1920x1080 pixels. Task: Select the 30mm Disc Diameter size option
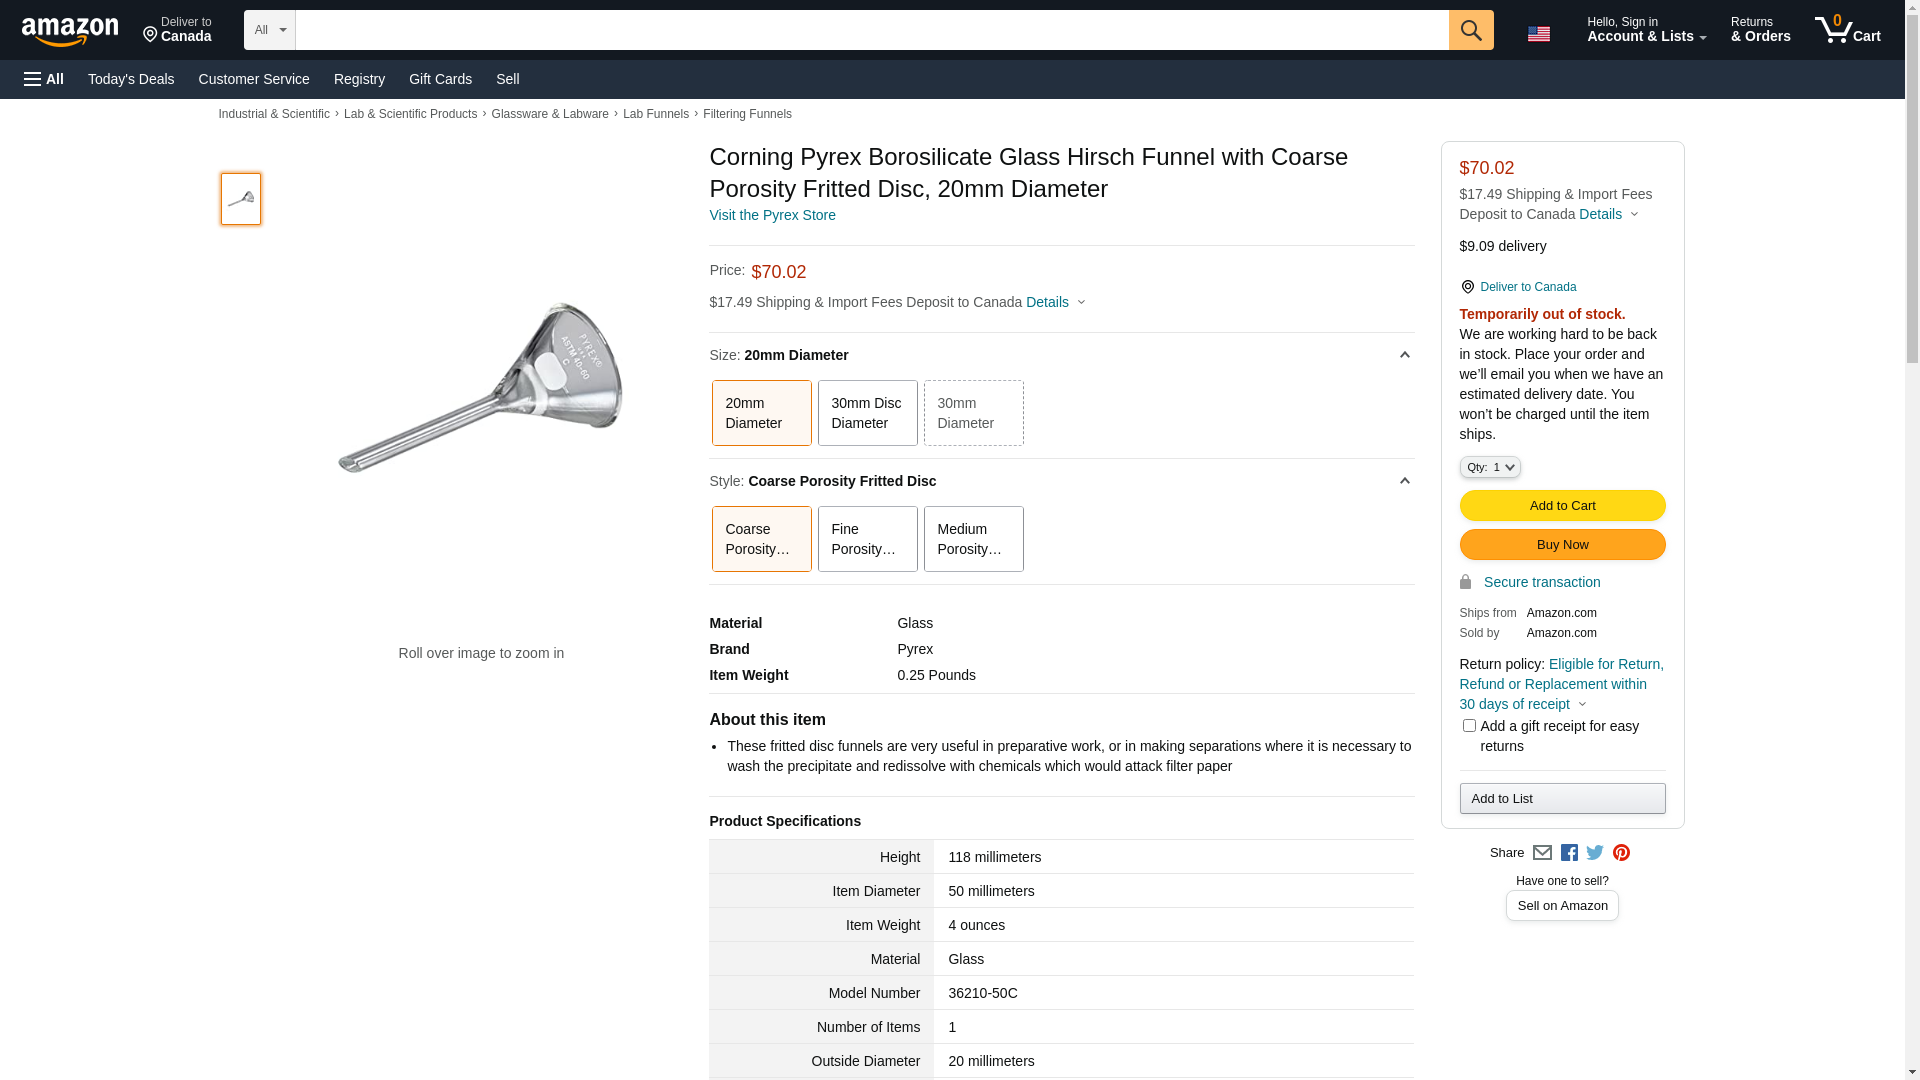pyautogui.click(x=867, y=413)
